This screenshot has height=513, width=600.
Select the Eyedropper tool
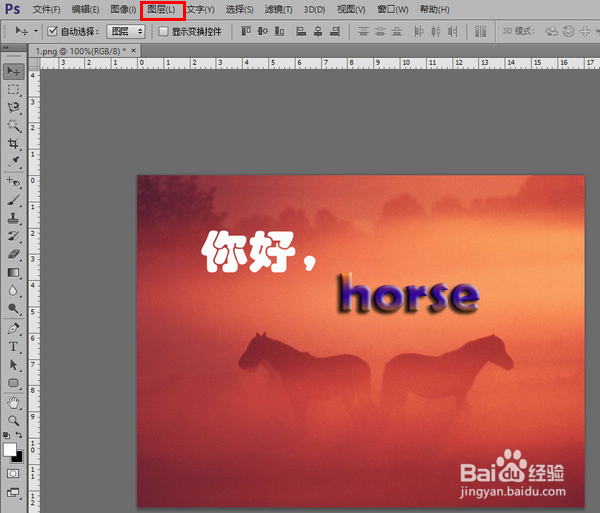13,162
